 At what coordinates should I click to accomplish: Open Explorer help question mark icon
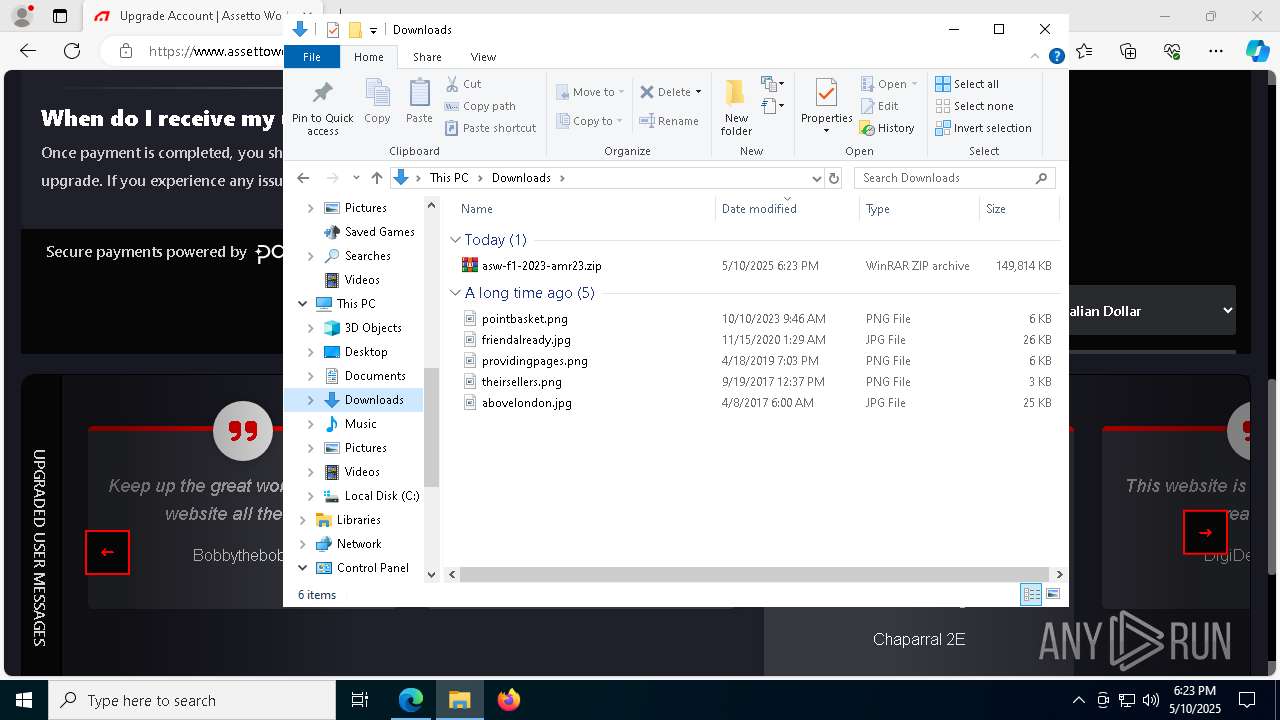point(1056,57)
